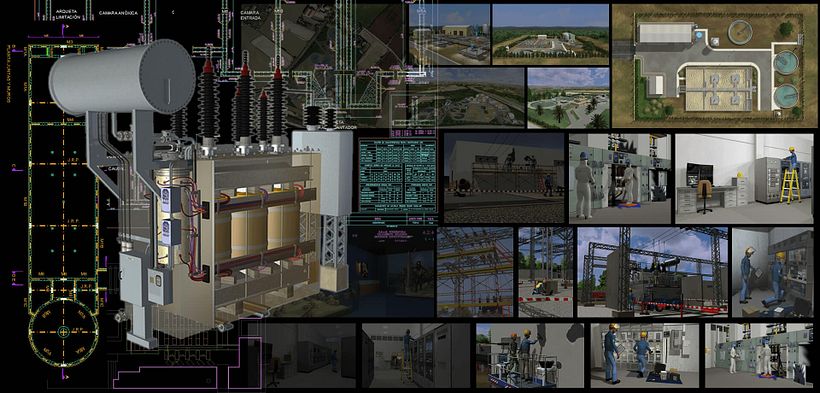820x393 pixels.
Task: Click the ARQUETA LIMITACION label
Action: tap(68, 14)
